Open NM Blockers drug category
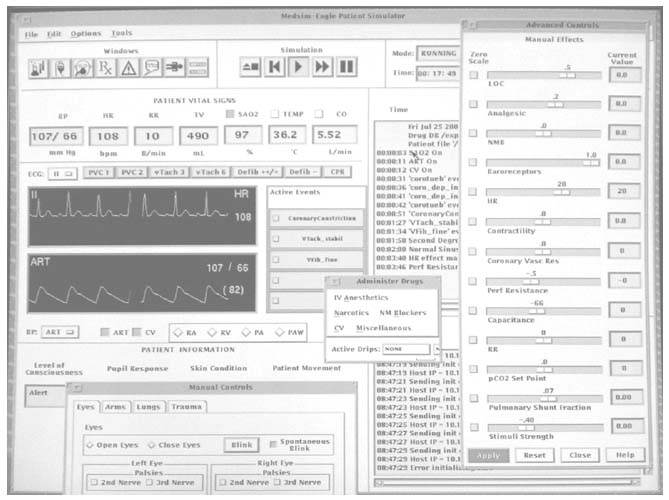 [x=403, y=313]
